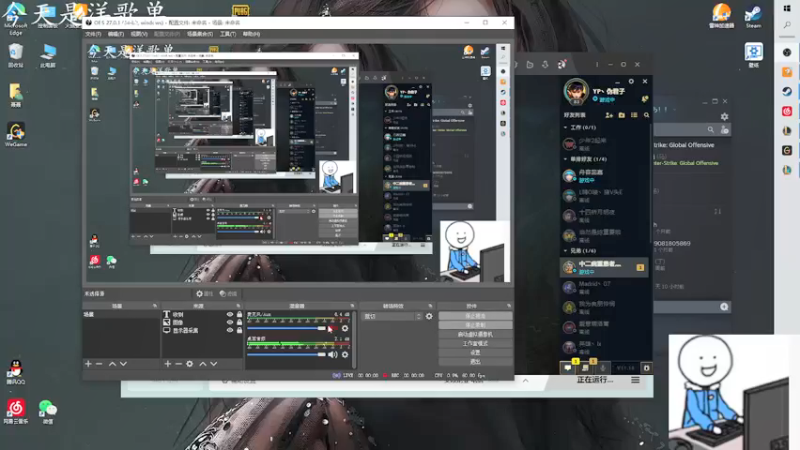Remove selected source with minus button
800x450 pixels.
pyautogui.click(x=179, y=364)
